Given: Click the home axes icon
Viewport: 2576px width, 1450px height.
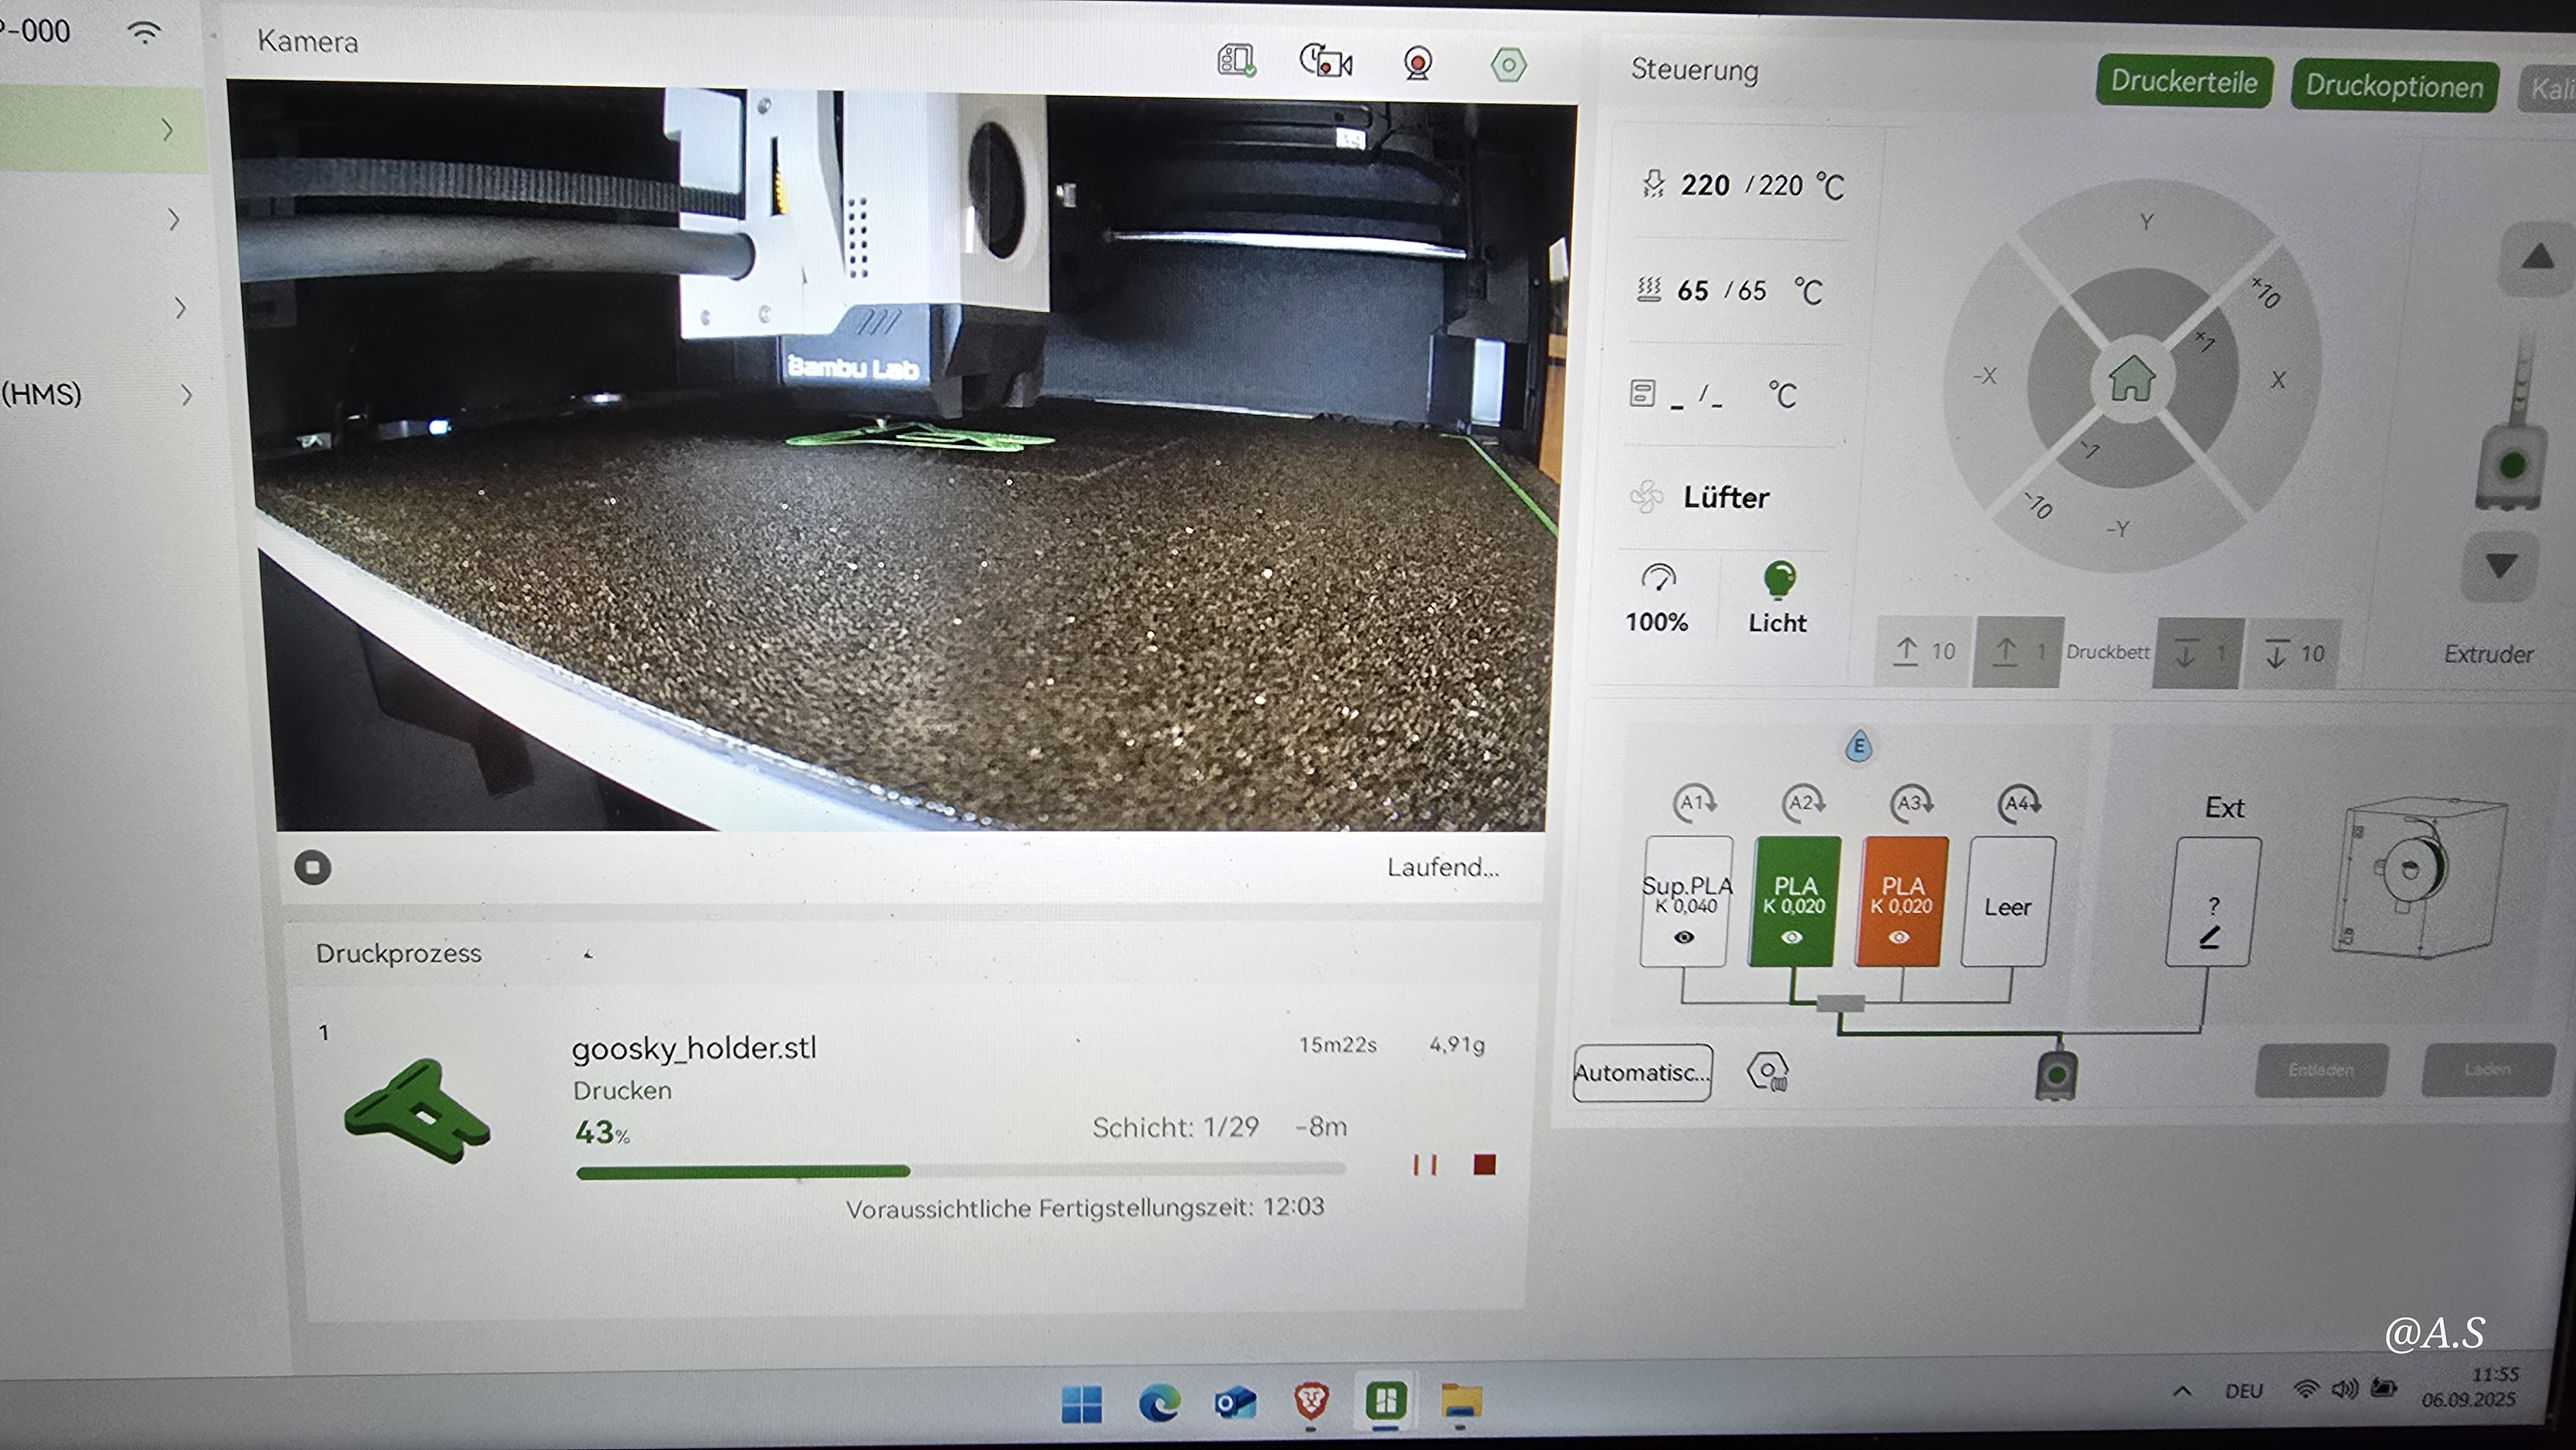Looking at the screenshot, I should (x=2131, y=378).
